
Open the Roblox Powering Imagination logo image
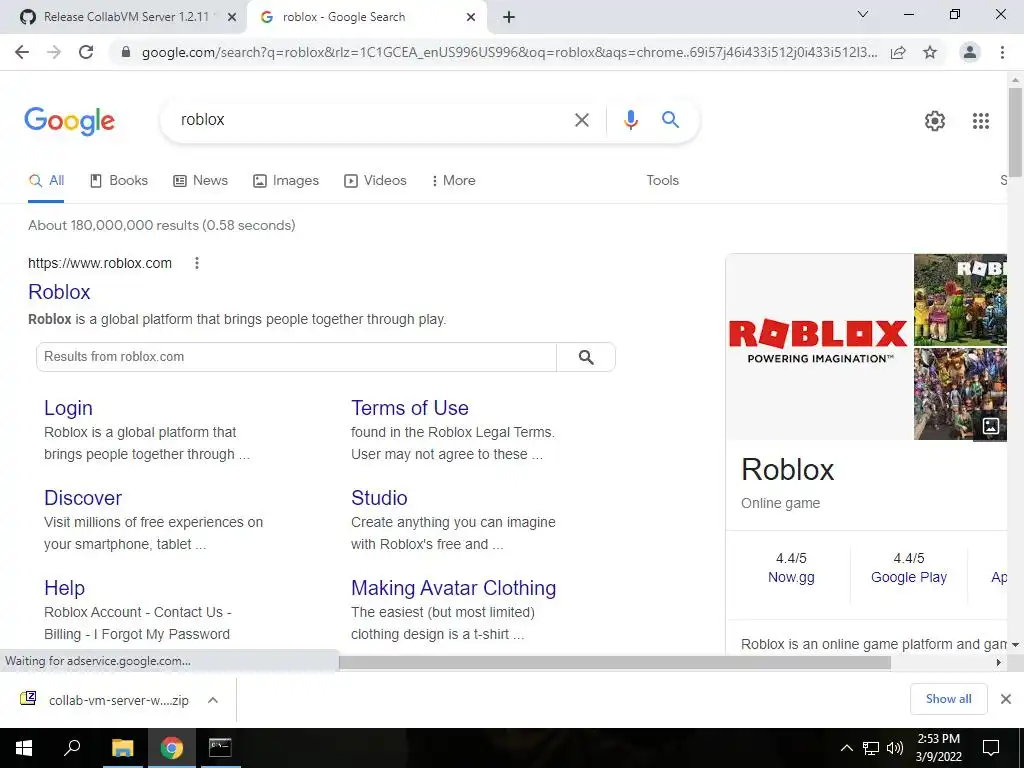[819, 347]
